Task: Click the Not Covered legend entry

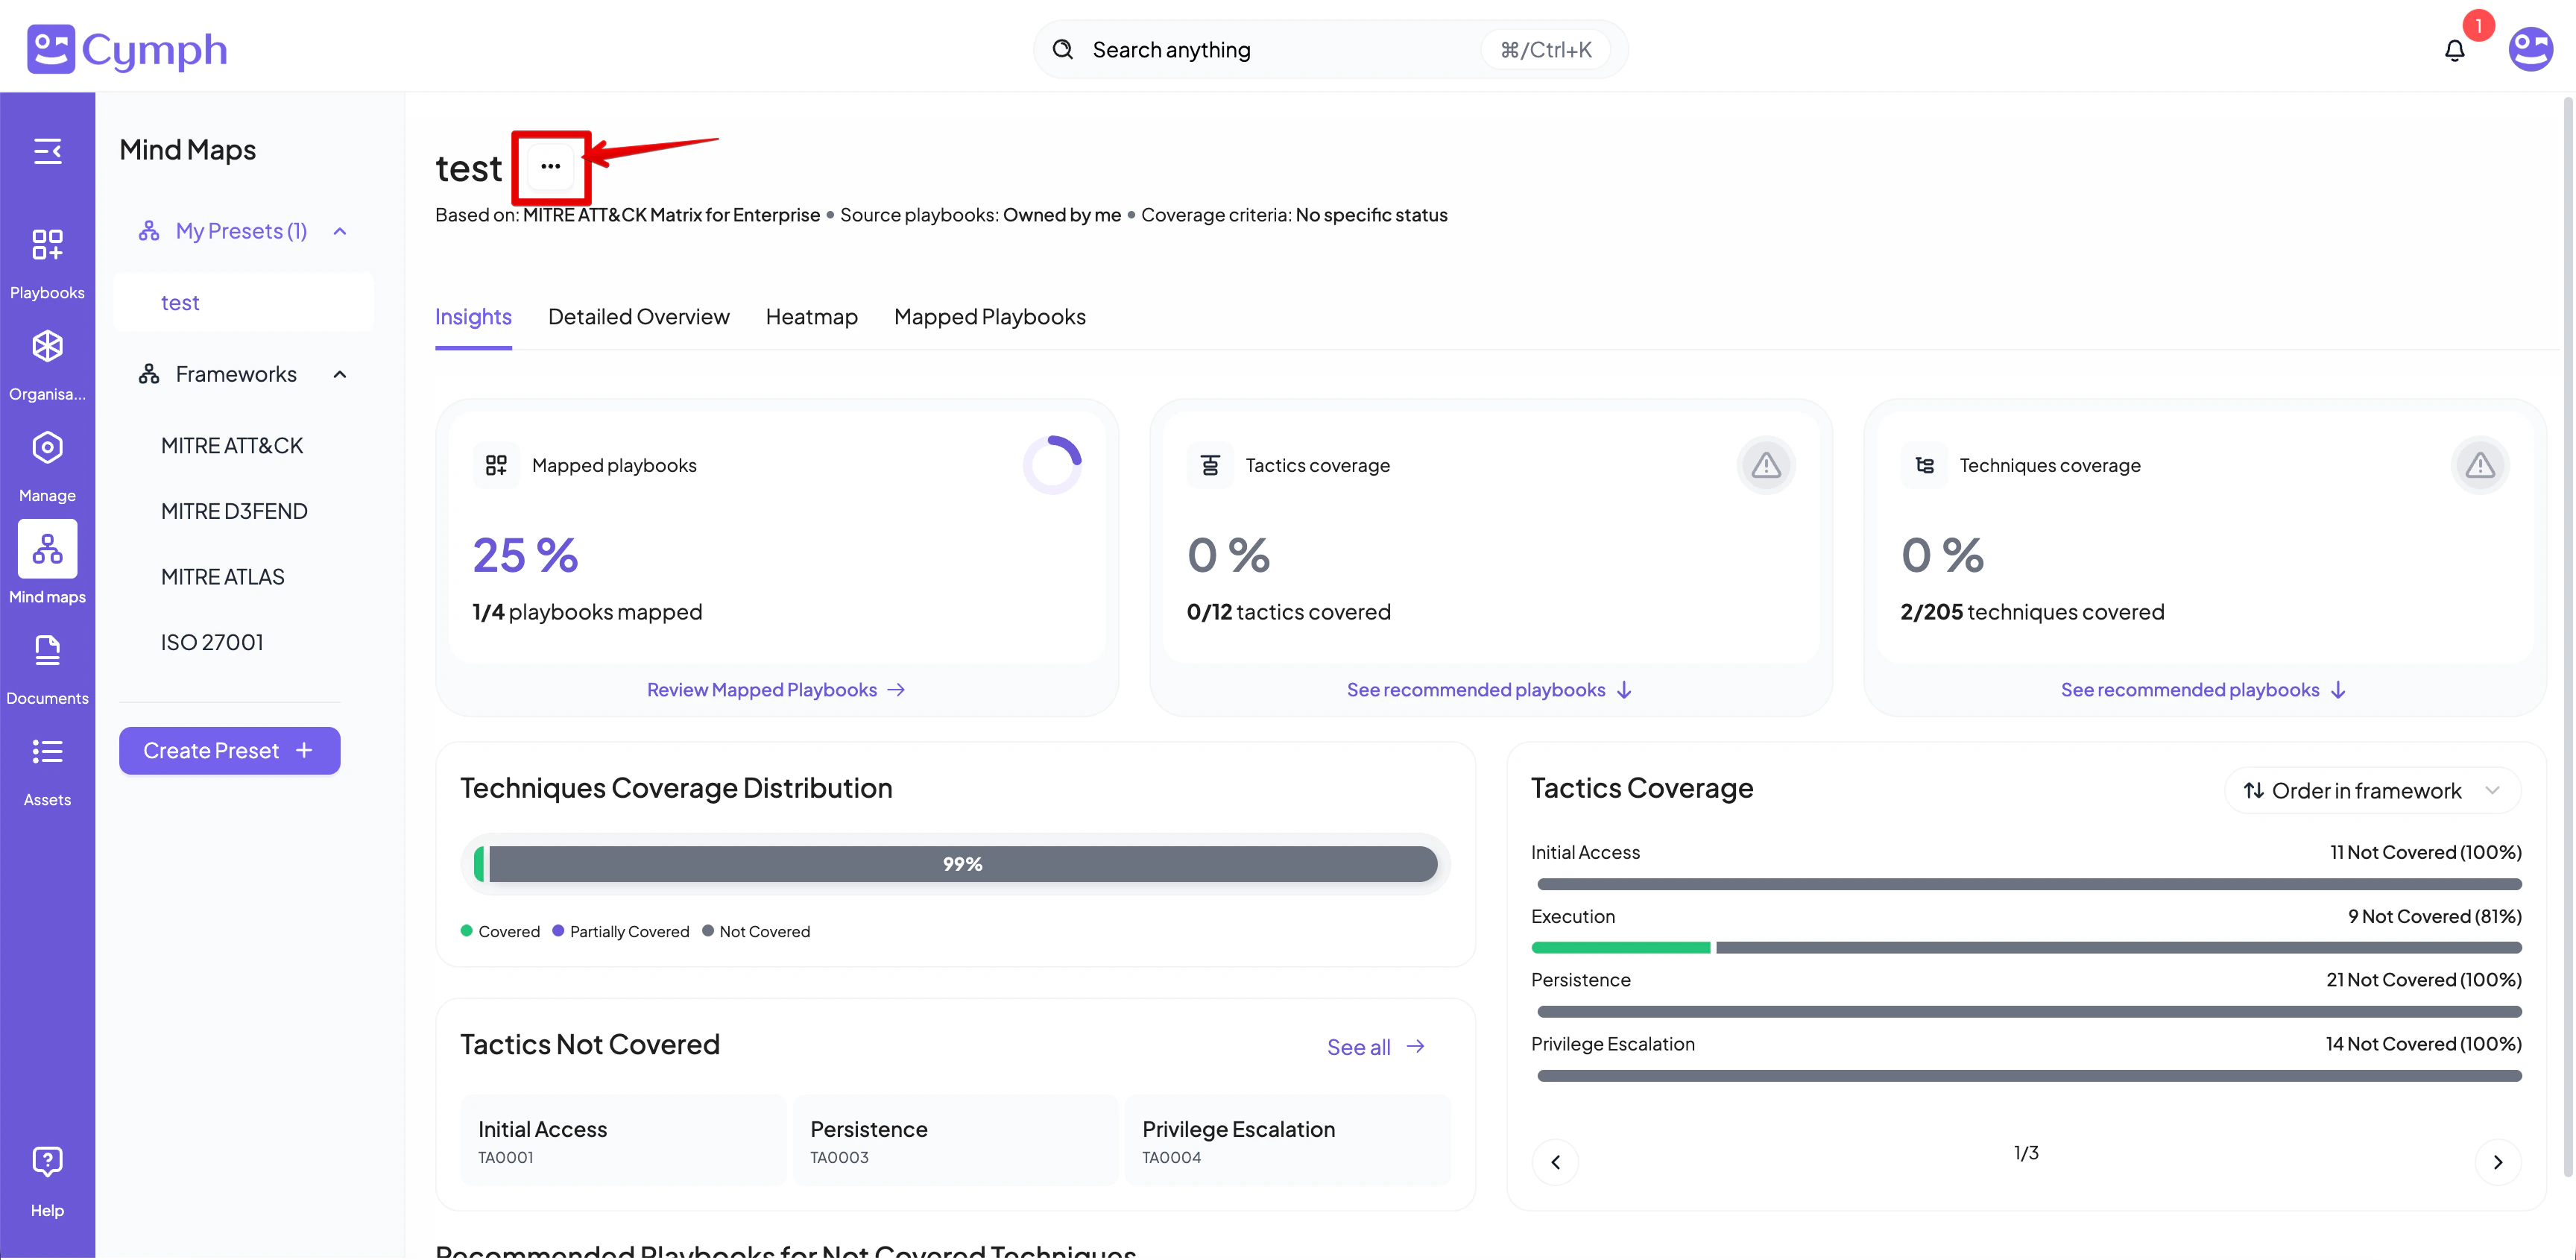Action: (x=756, y=932)
